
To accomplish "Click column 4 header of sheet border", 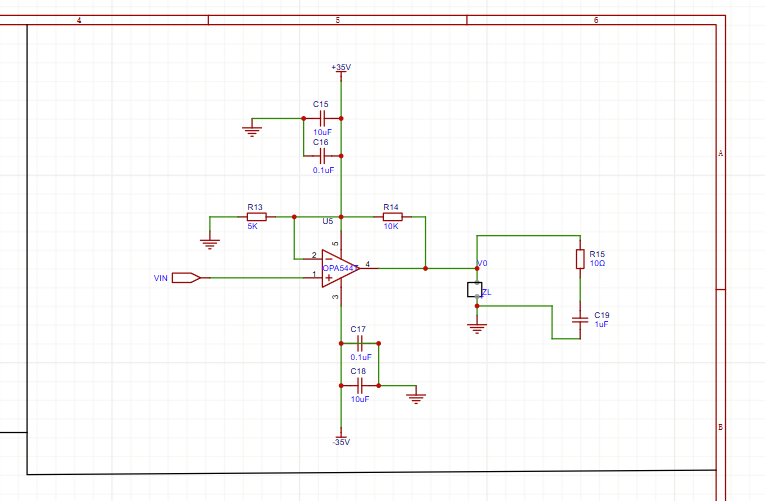I will tap(79, 20).
